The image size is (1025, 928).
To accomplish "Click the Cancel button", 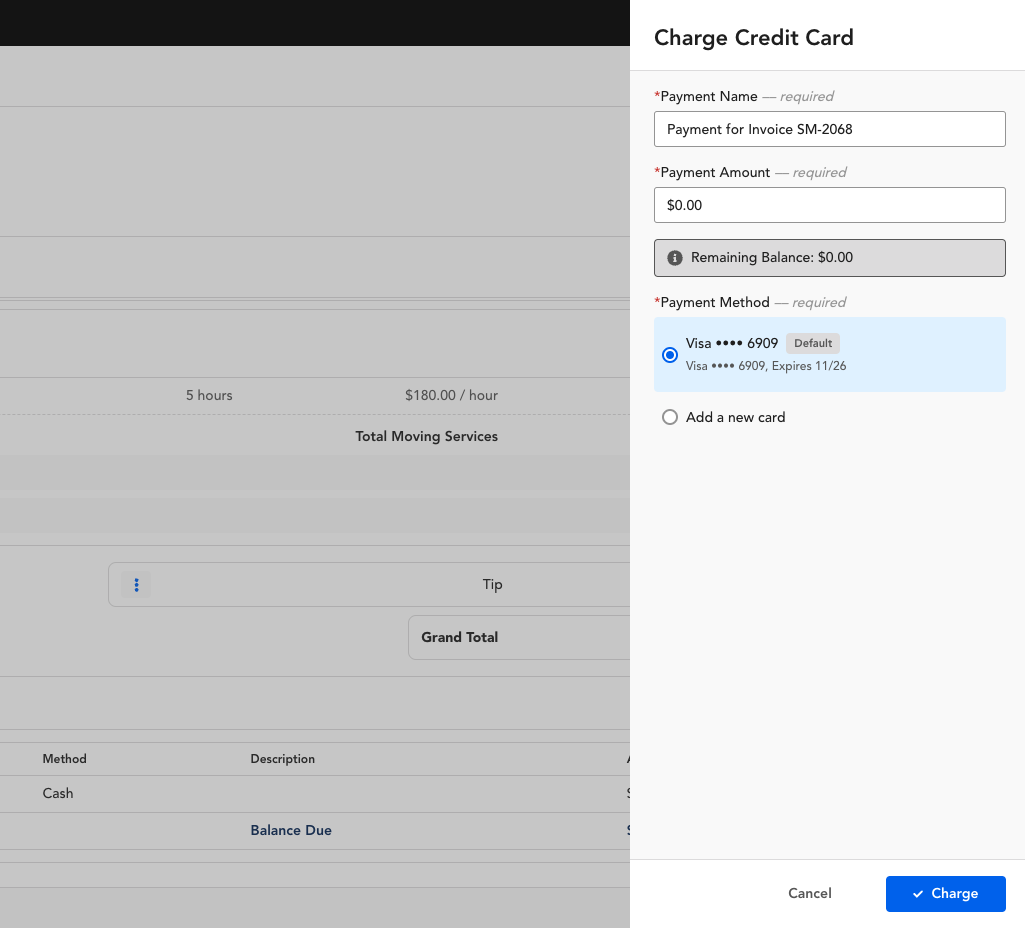I will tap(809, 893).
